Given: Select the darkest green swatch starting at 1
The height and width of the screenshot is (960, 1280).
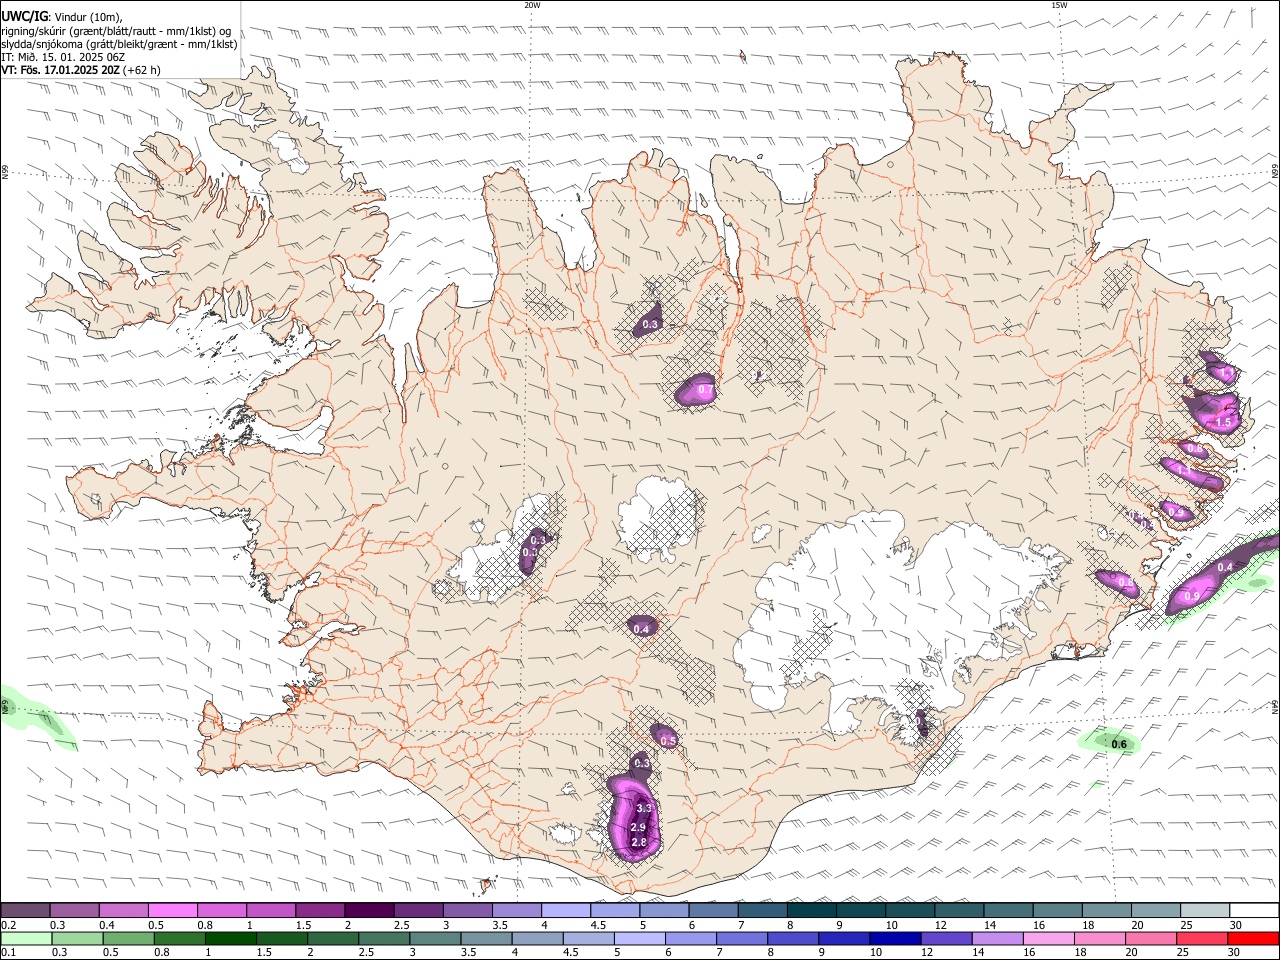Looking at the screenshot, I should (x=230, y=938).
